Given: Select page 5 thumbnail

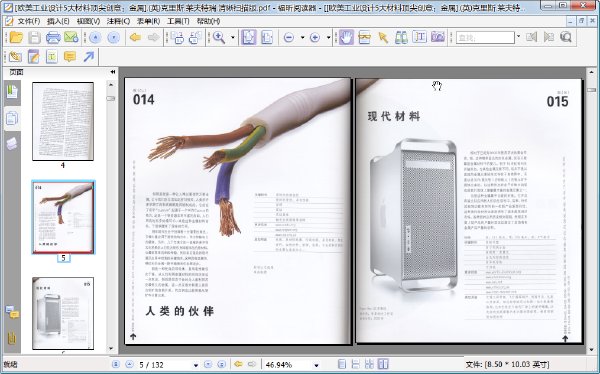Looking at the screenshot, I should pos(63,217).
